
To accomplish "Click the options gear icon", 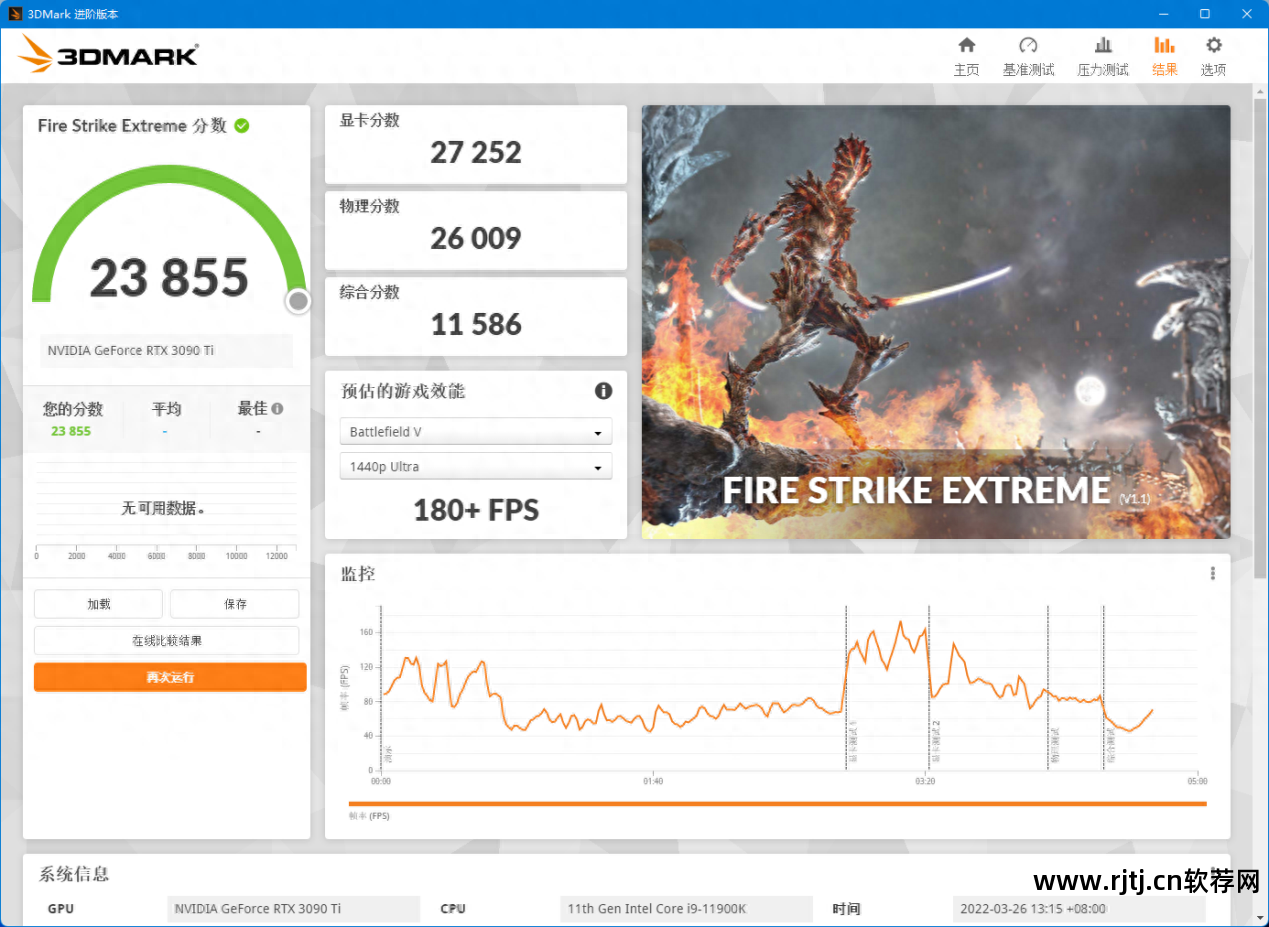I will coord(1213,45).
